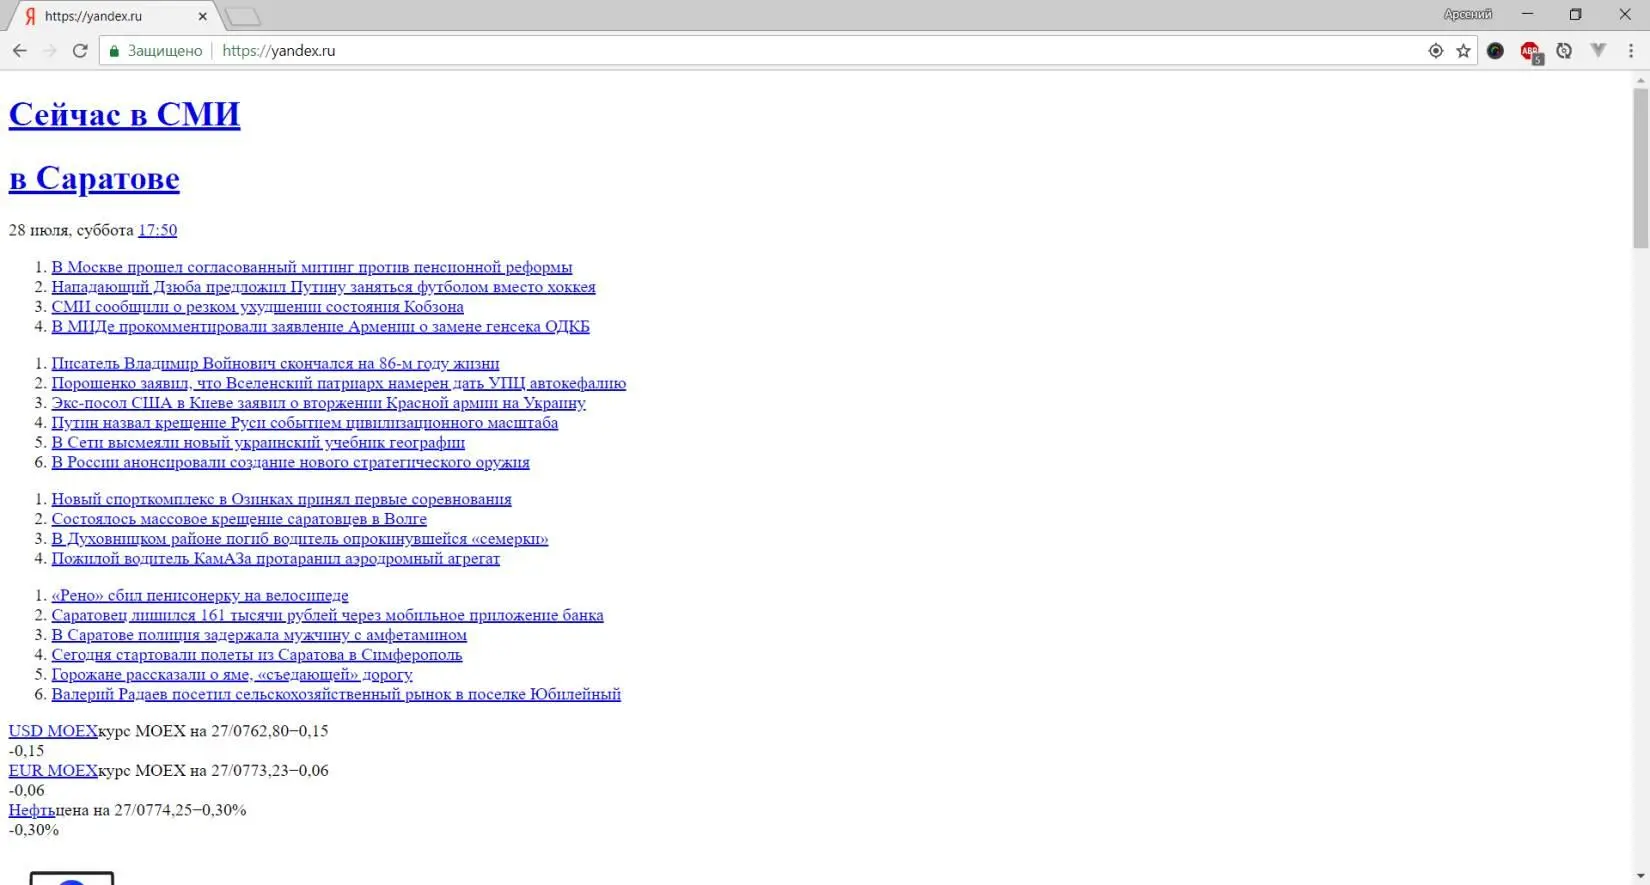This screenshot has height=885, width=1650.
Task: Reload the yandex.ru page
Action: pyautogui.click(x=80, y=51)
